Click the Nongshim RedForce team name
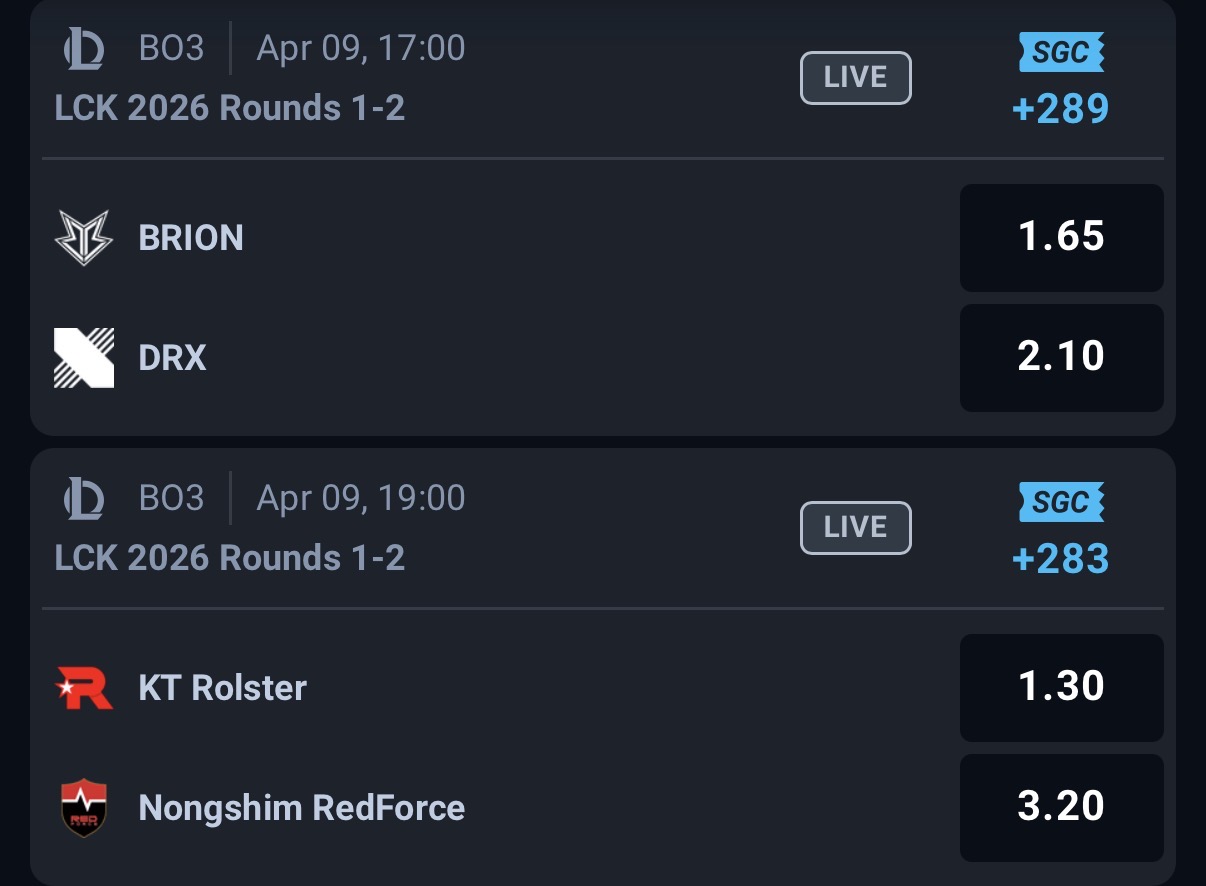 [x=302, y=808]
